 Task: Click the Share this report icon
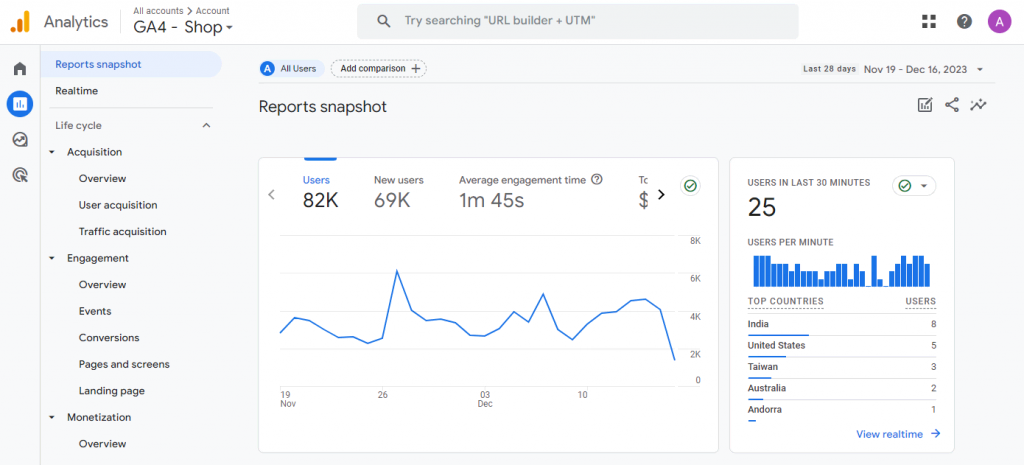pyautogui.click(x=951, y=105)
